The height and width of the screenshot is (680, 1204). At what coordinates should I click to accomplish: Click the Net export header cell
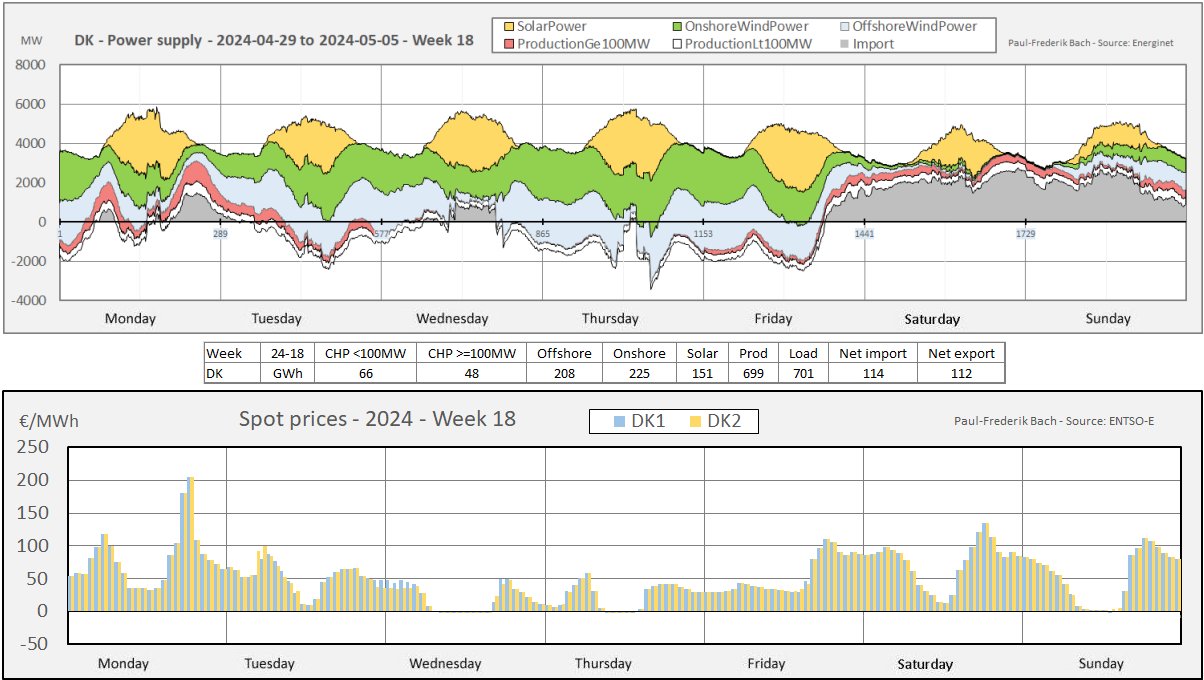point(961,353)
